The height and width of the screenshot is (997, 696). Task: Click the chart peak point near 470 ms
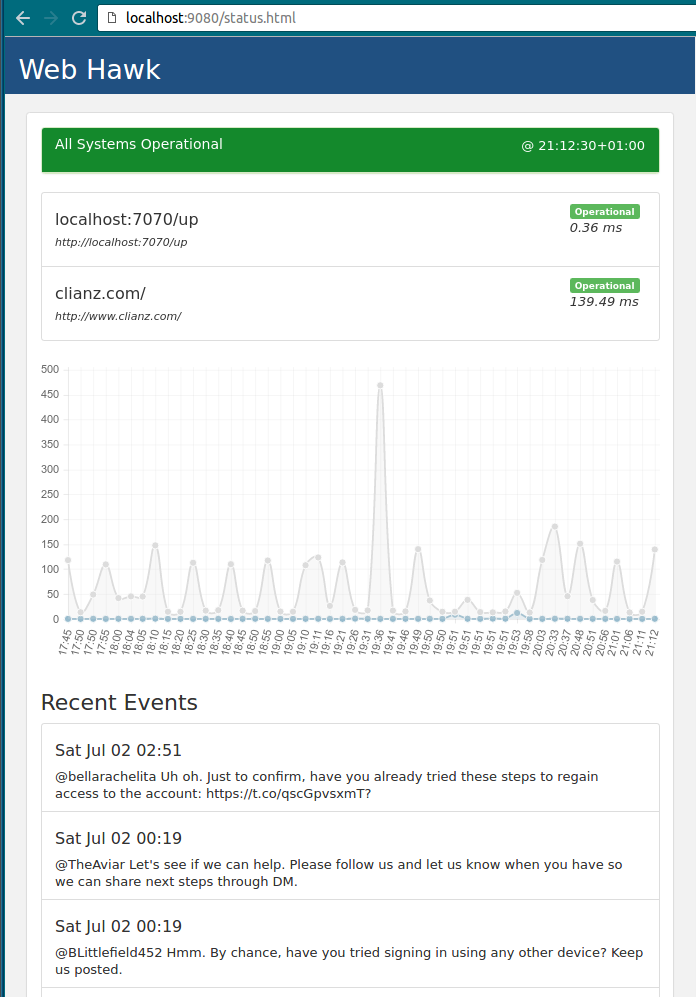click(x=380, y=385)
